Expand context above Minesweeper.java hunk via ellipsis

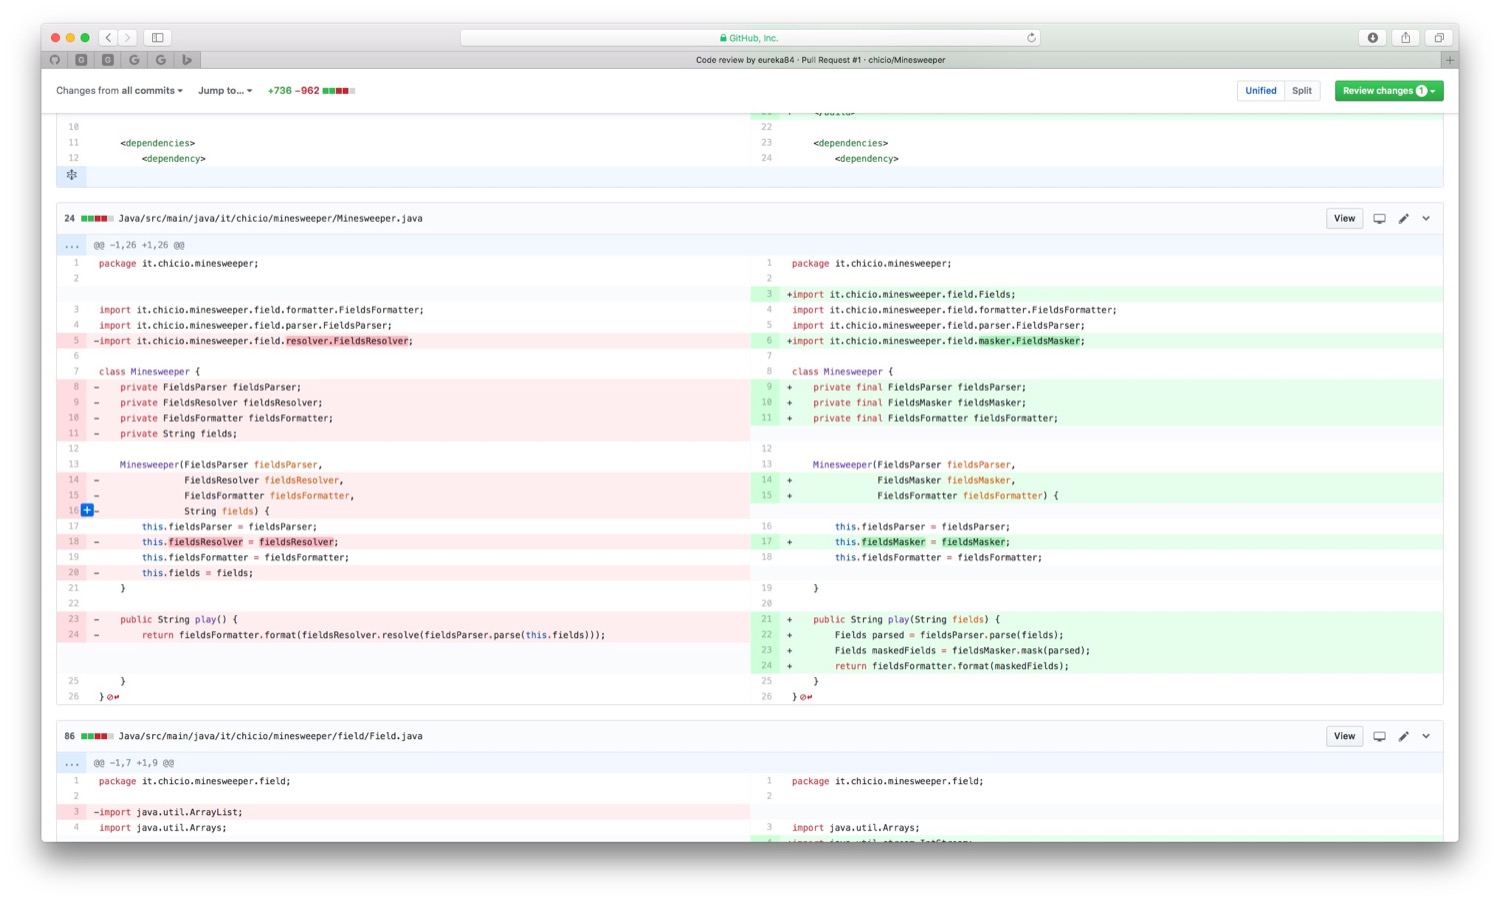[72, 245]
